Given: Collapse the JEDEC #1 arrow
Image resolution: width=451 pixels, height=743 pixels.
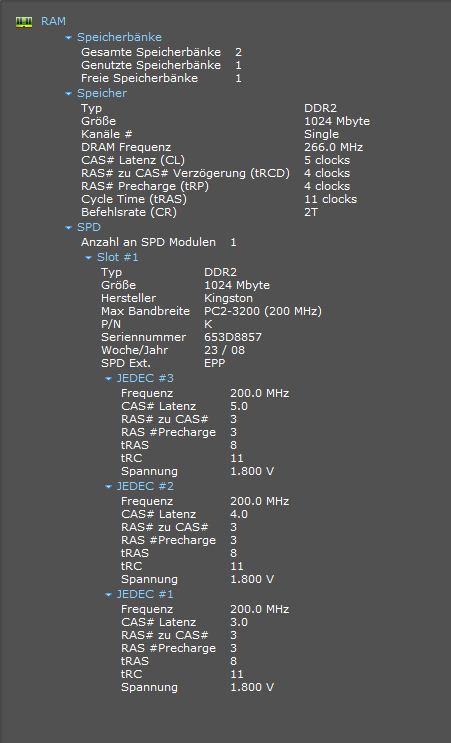Looking at the screenshot, I should [108, 595].
